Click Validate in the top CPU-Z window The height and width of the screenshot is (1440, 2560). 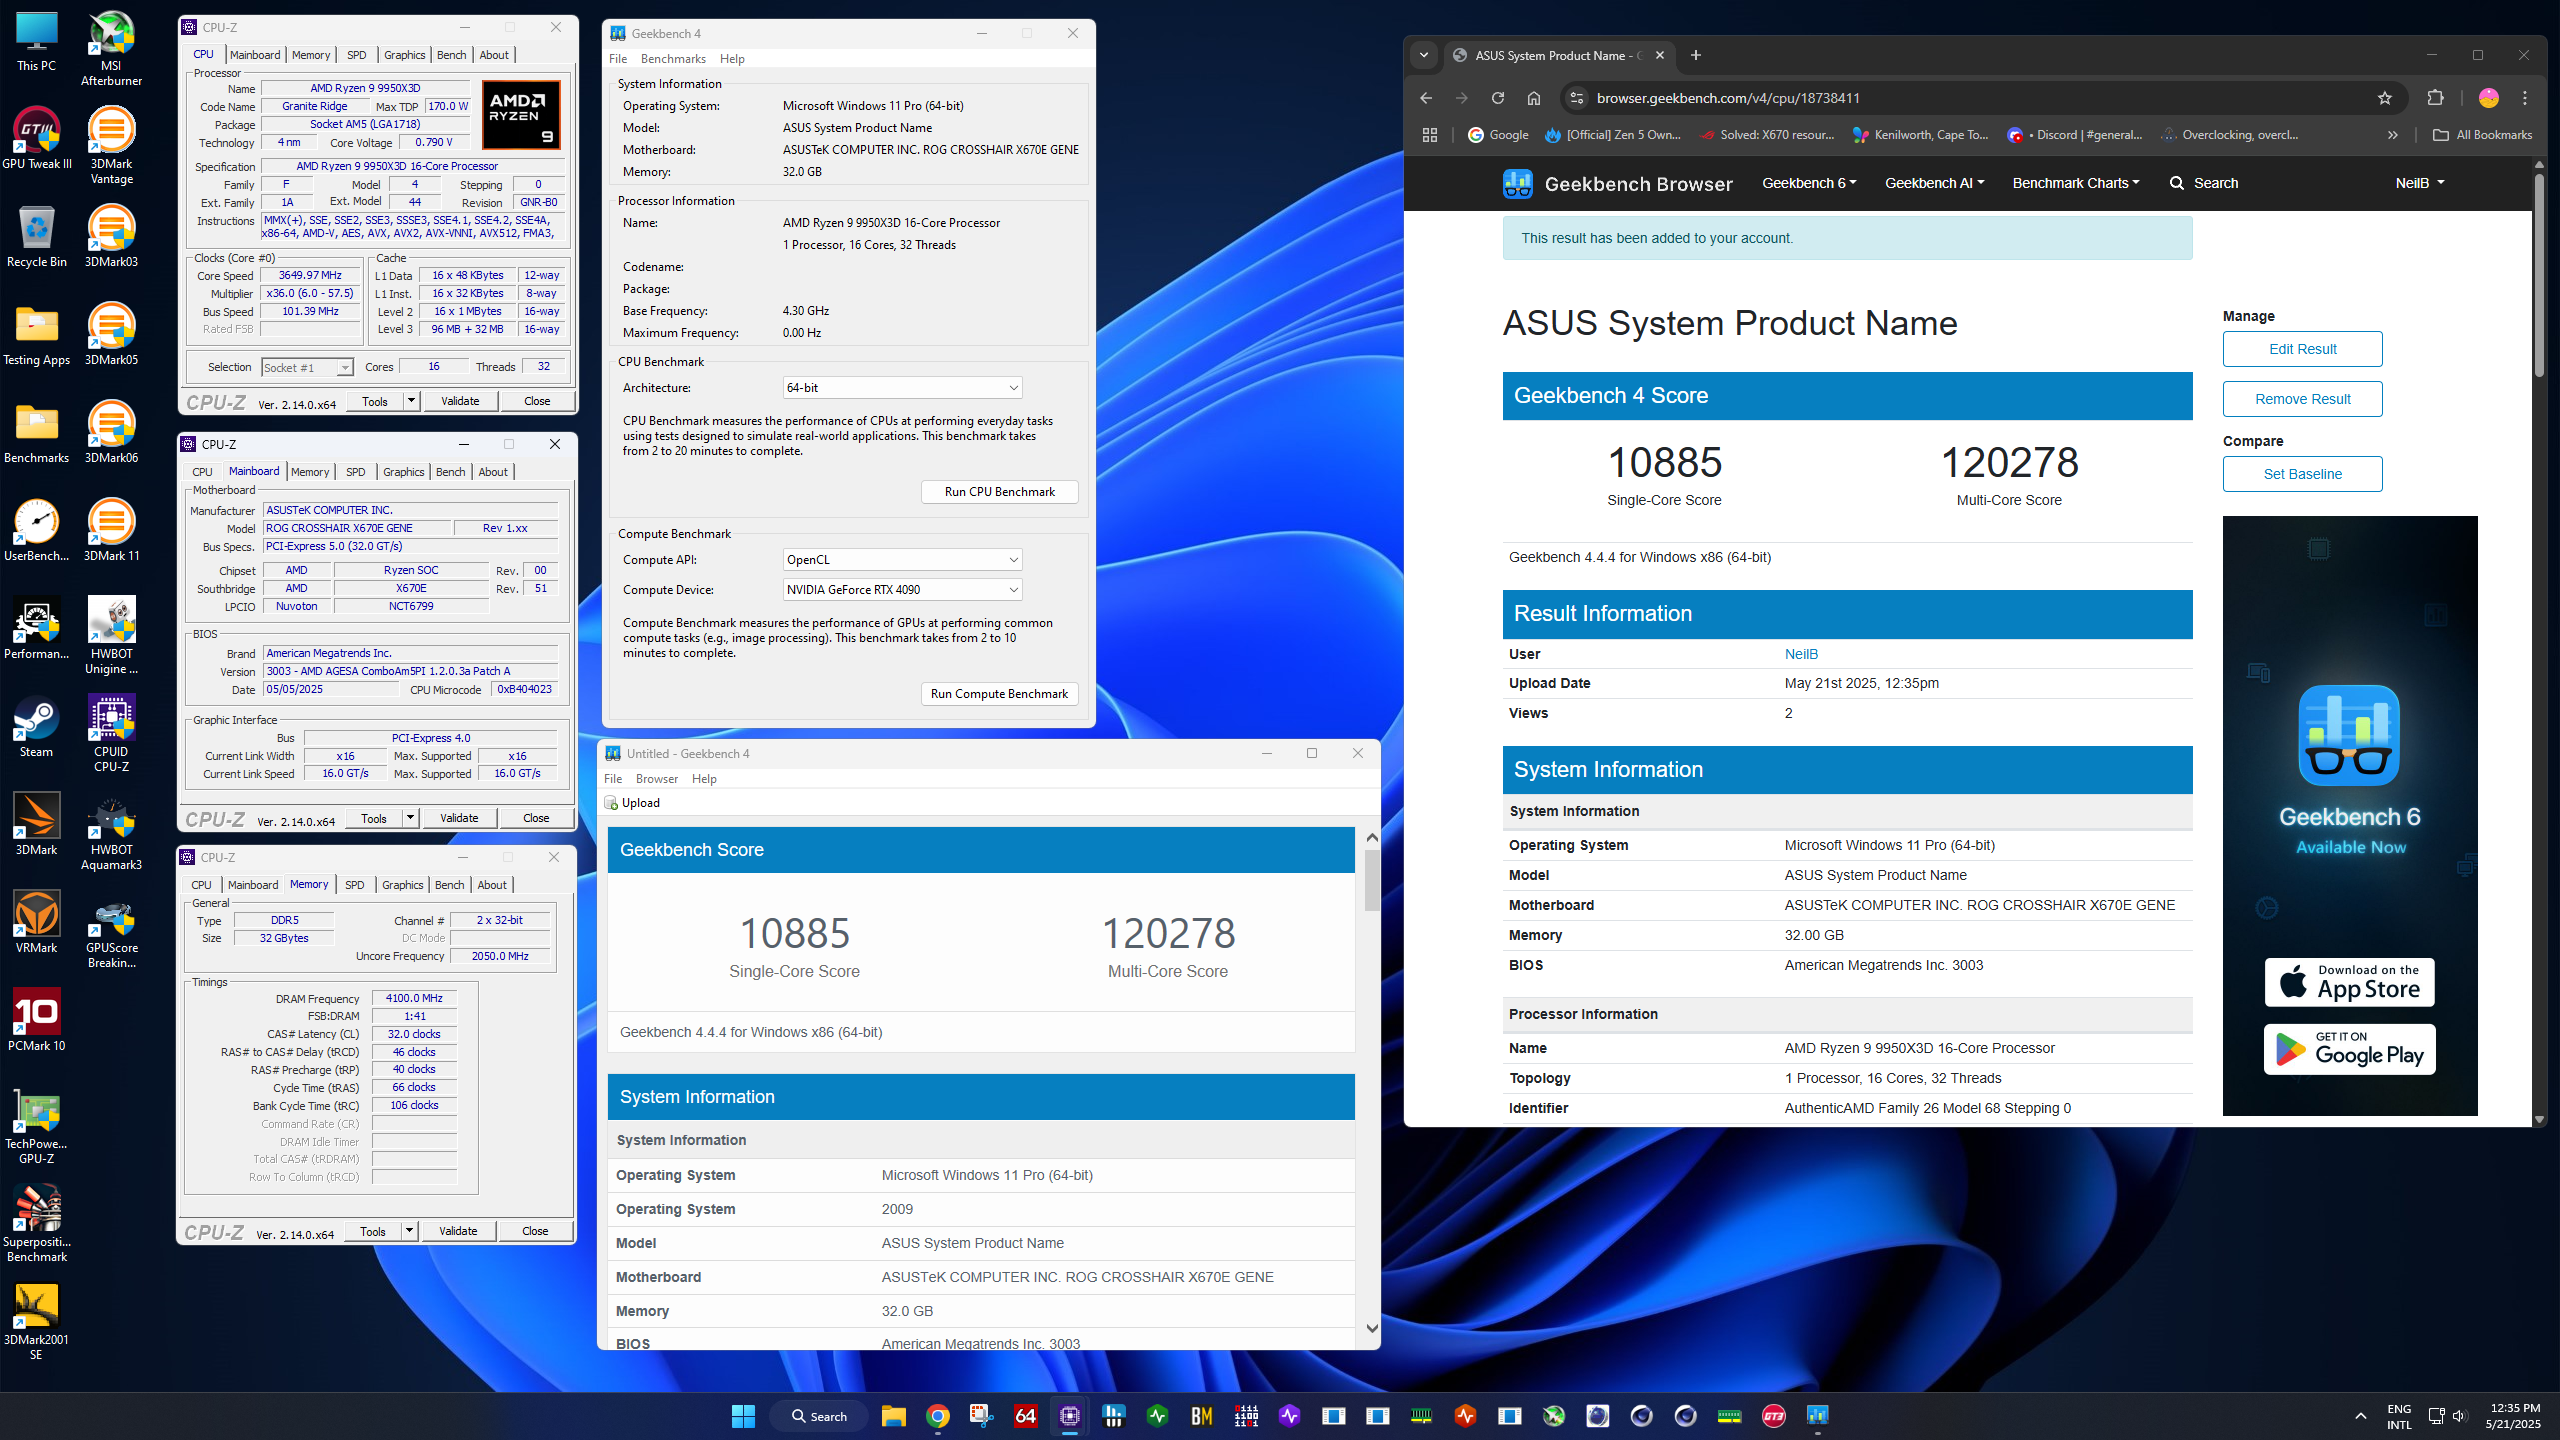pos(460,401)
